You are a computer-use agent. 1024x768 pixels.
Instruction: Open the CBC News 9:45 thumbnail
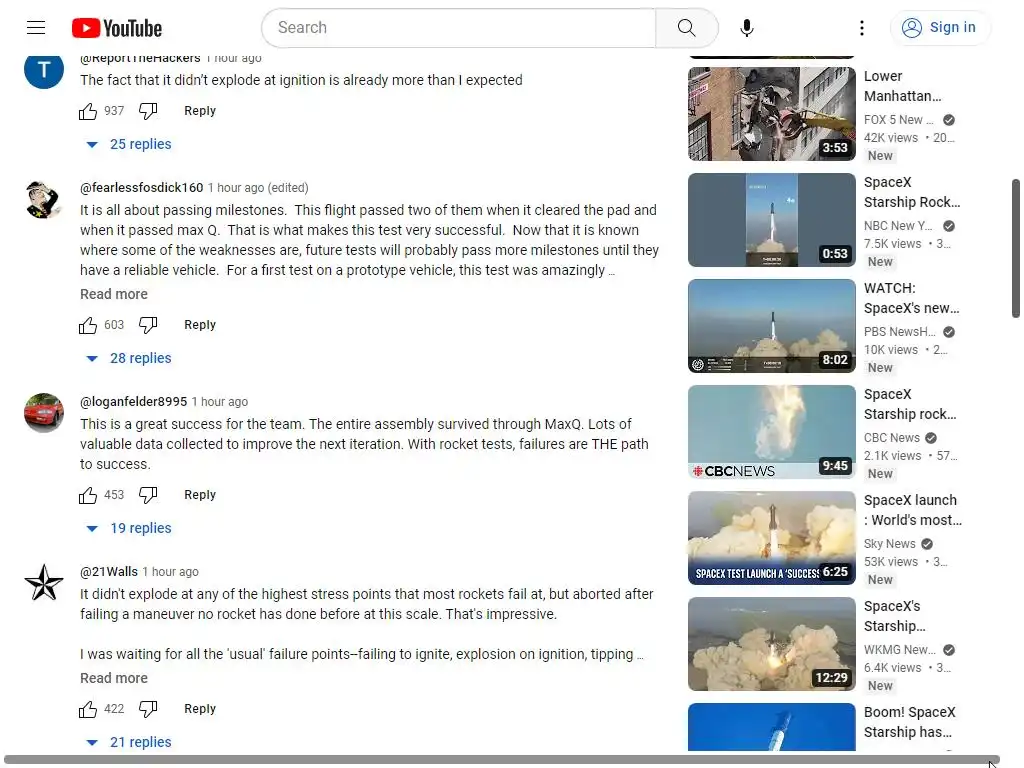point(771,432)
